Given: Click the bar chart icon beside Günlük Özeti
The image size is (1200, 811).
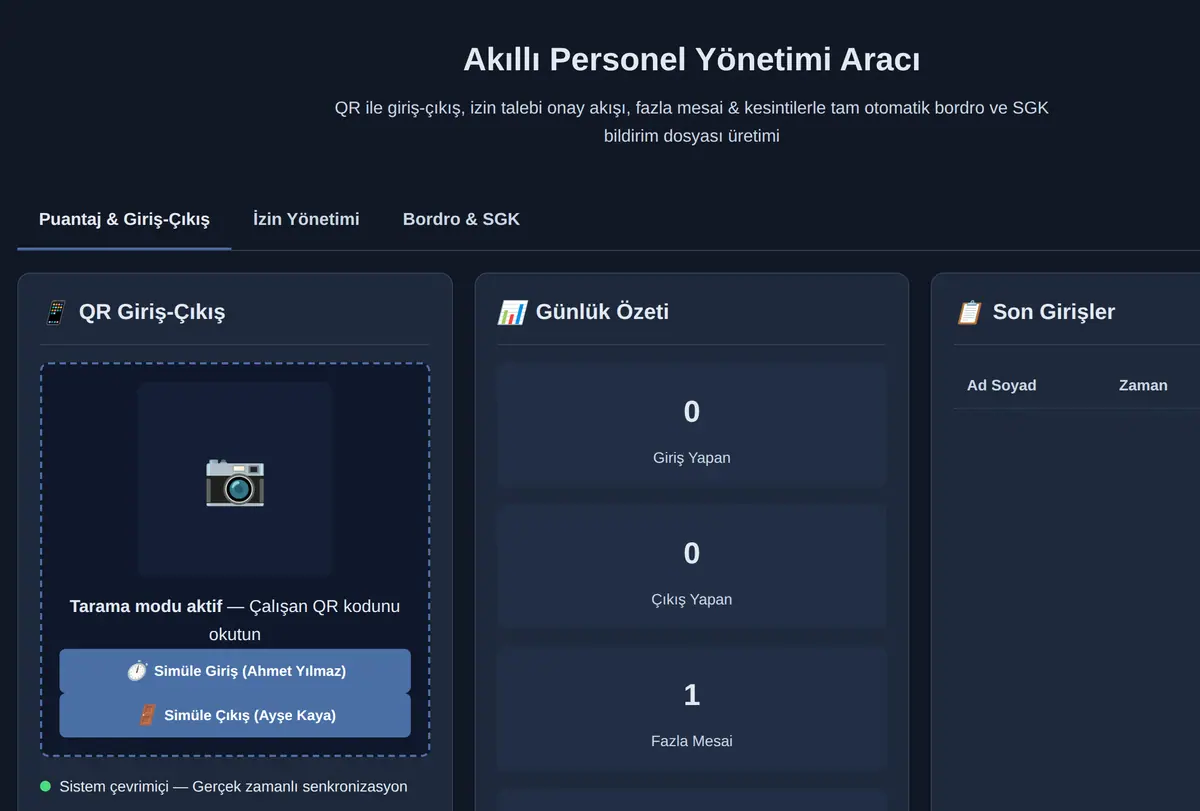Looking at the screenshot, I should coord(511,312).
